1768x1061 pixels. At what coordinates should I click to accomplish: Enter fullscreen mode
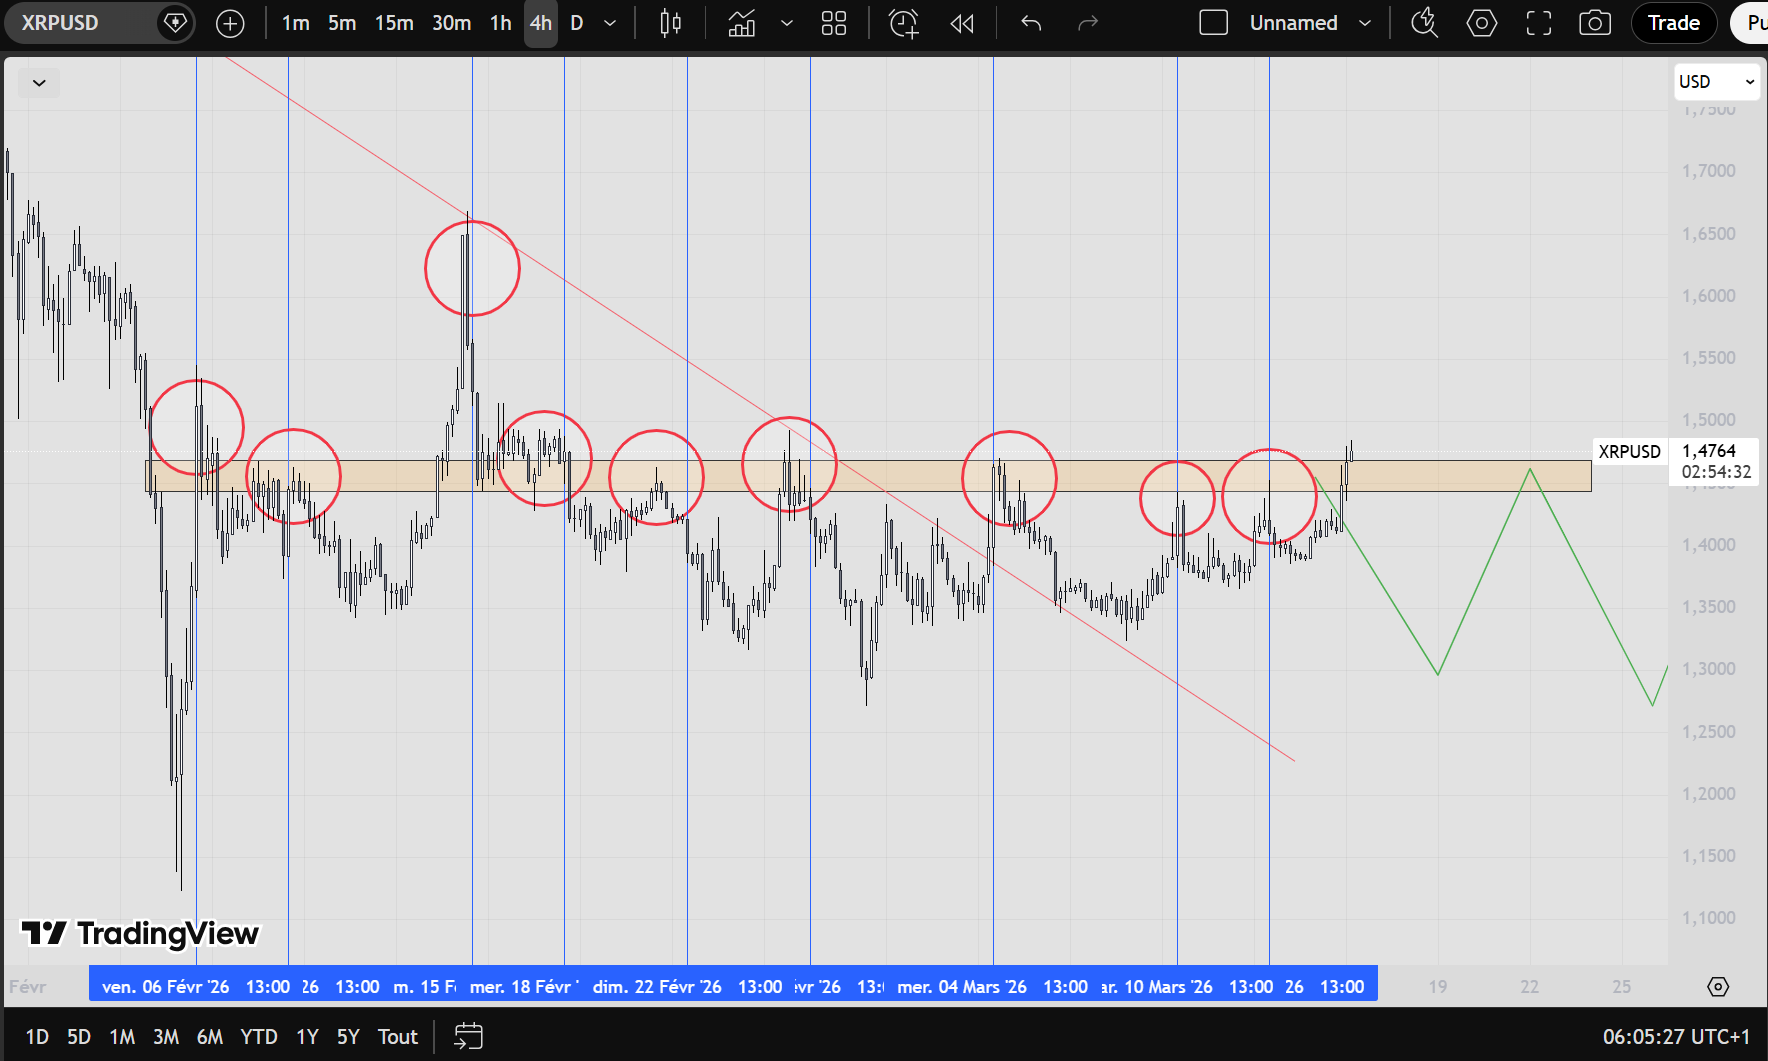1538,23
